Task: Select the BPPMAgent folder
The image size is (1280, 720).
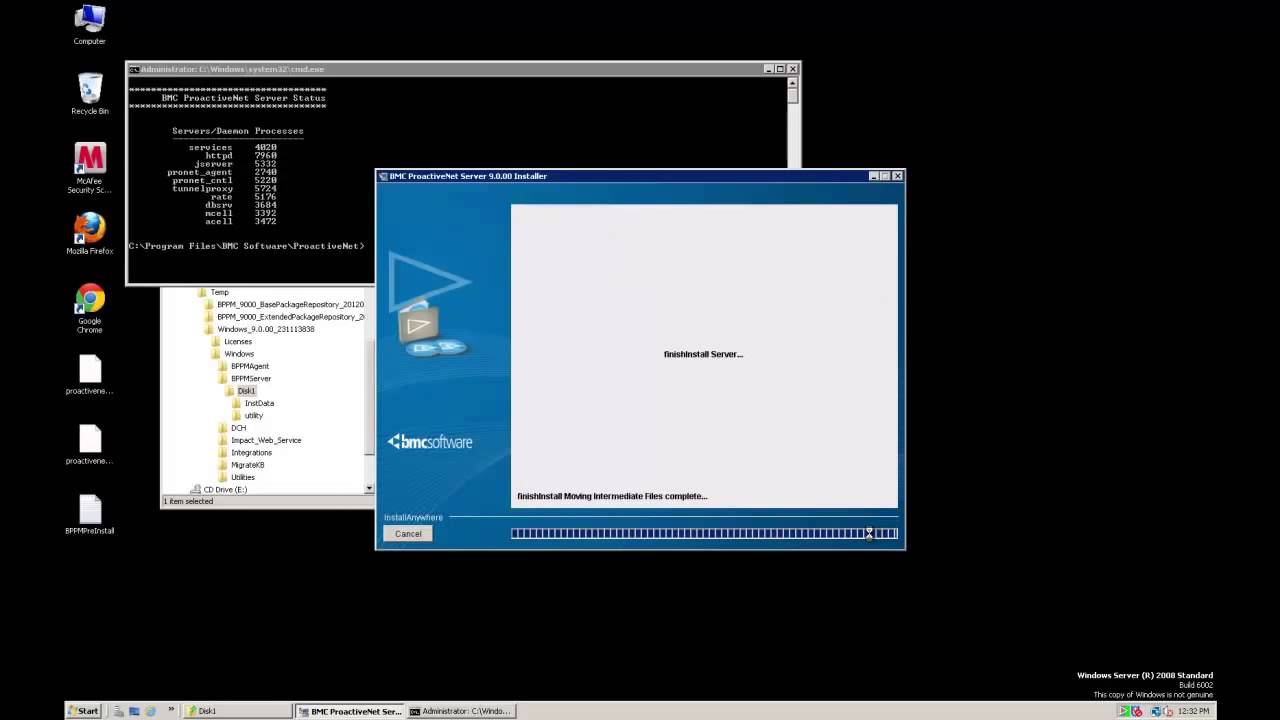Action: [244, 366]
